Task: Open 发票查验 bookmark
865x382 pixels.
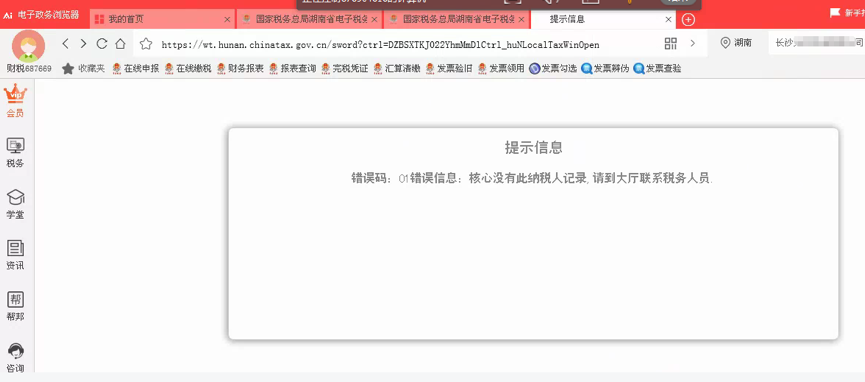Action: coord(658,69)
